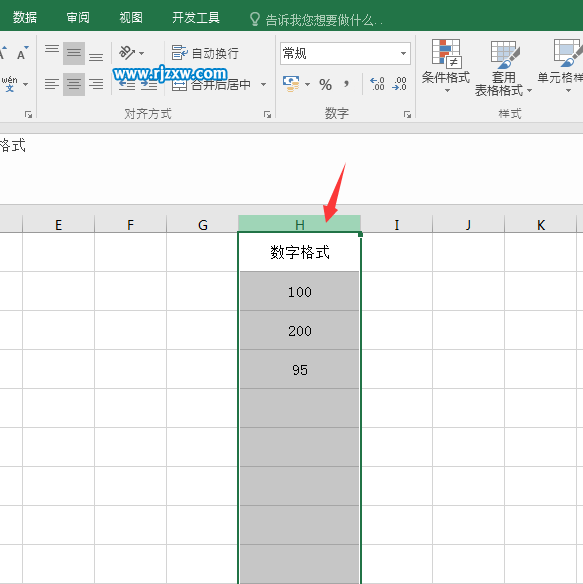Click the cell with value 95
The image size is (583, 584).
(300, 370)
